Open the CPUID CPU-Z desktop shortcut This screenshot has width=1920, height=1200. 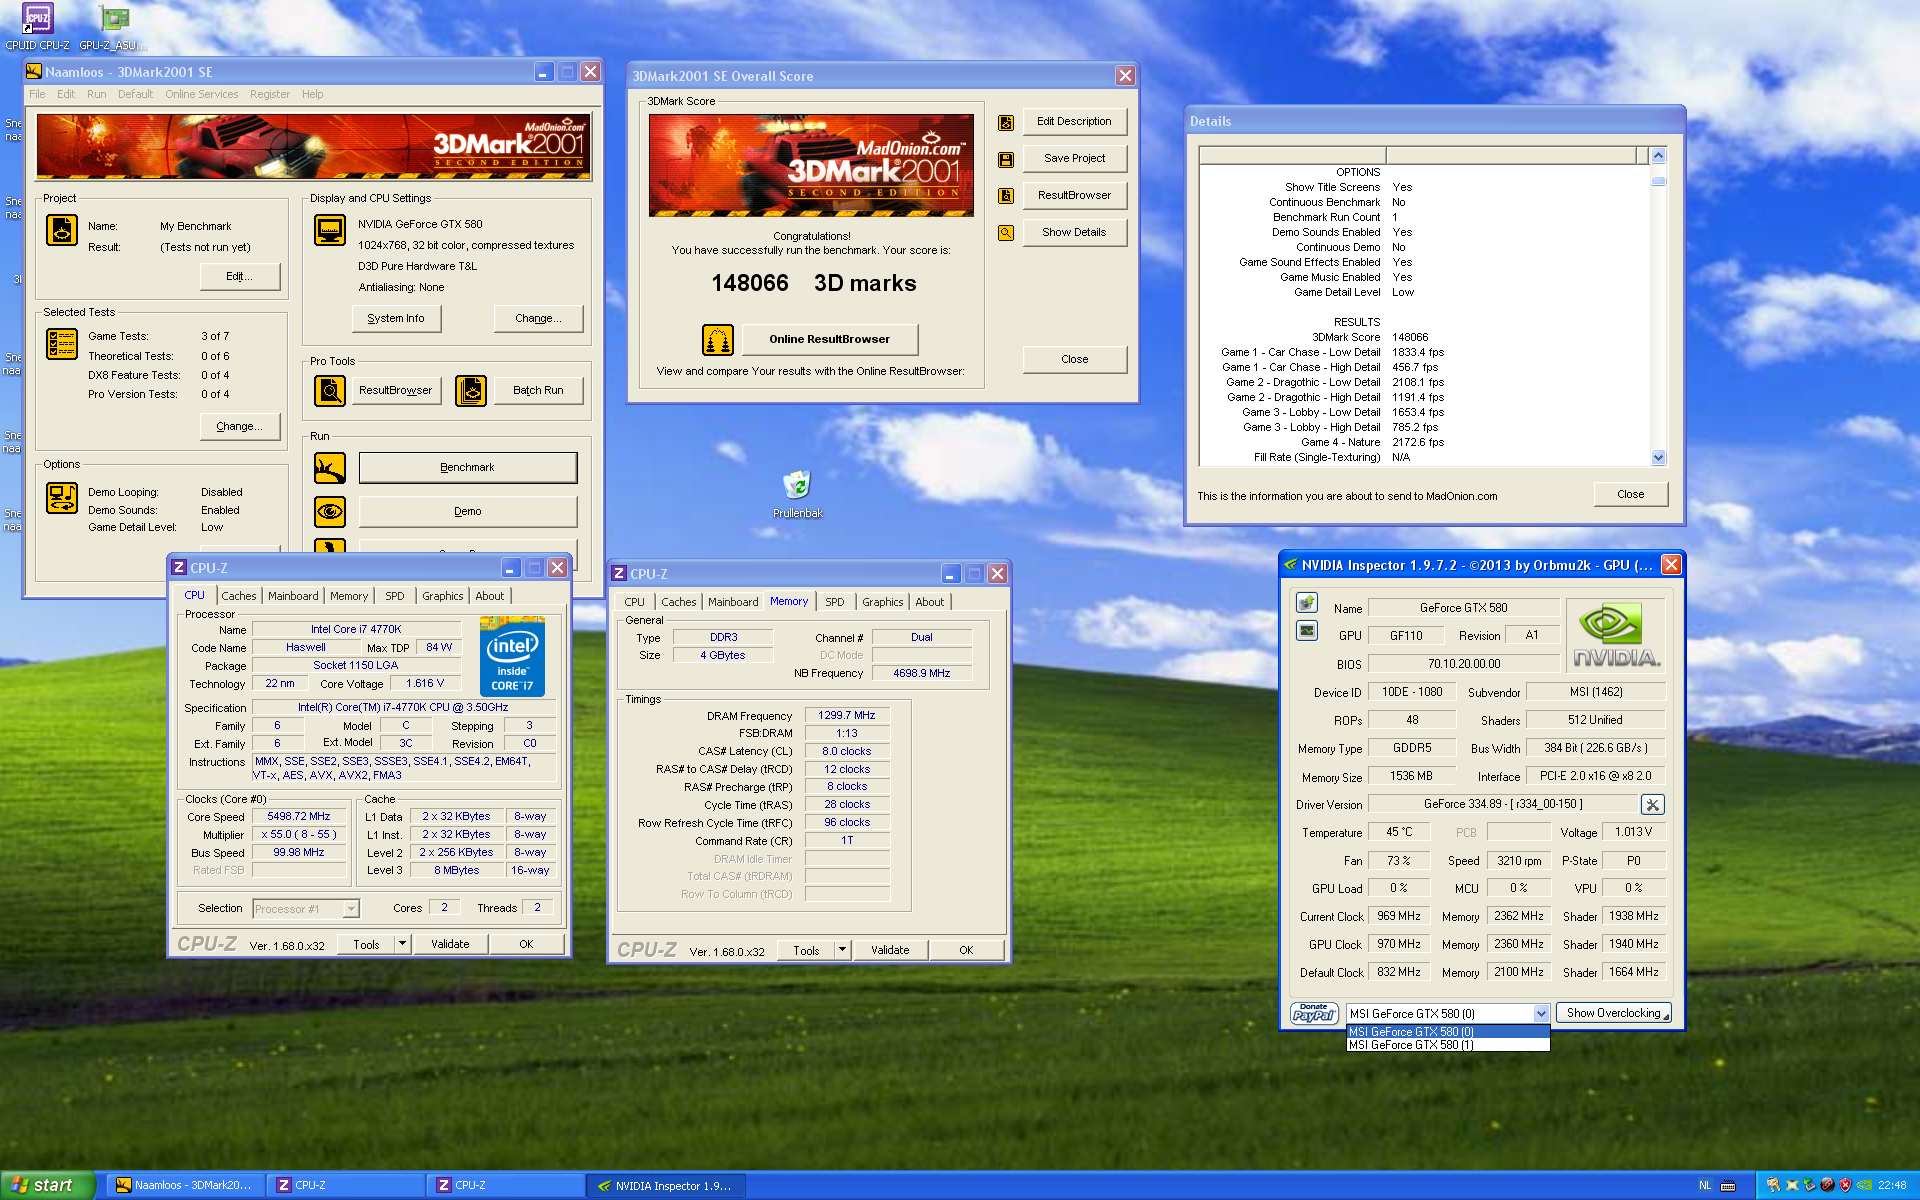coord(37,26)
